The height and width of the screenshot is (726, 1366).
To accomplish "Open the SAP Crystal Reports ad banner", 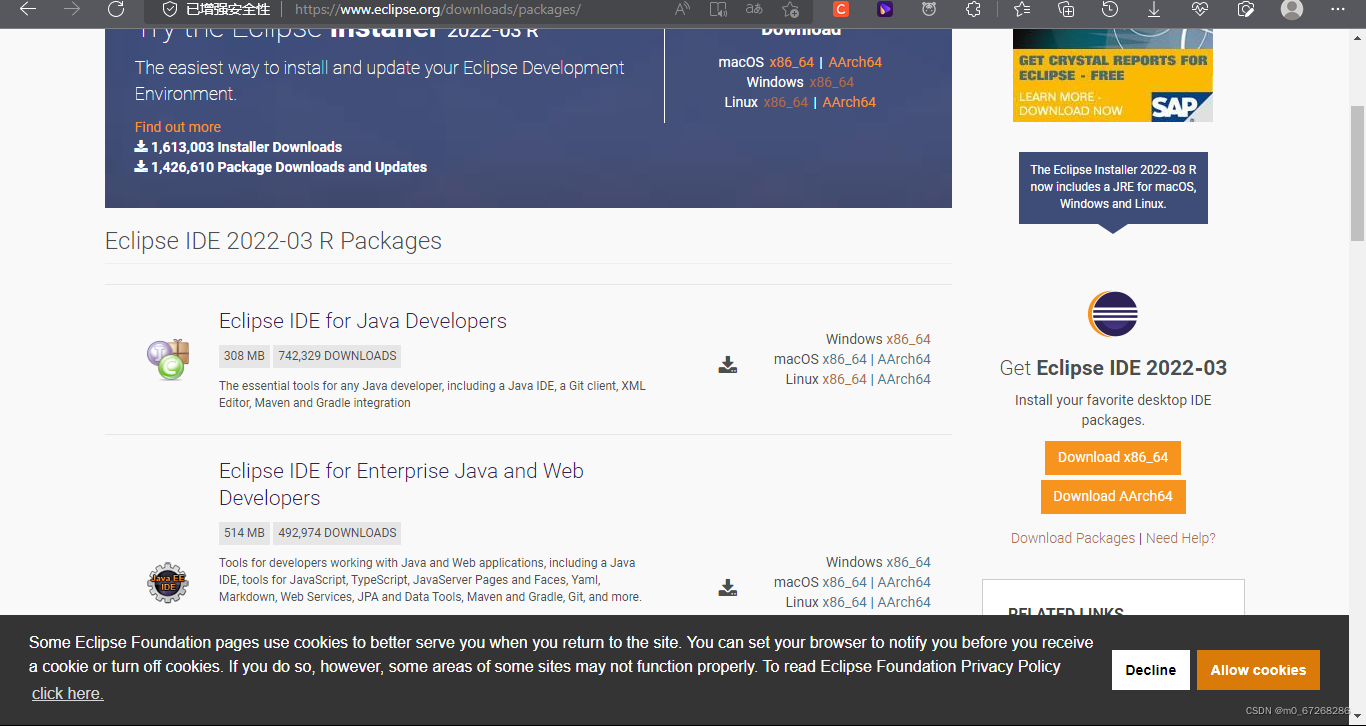I will [1113, 75].
